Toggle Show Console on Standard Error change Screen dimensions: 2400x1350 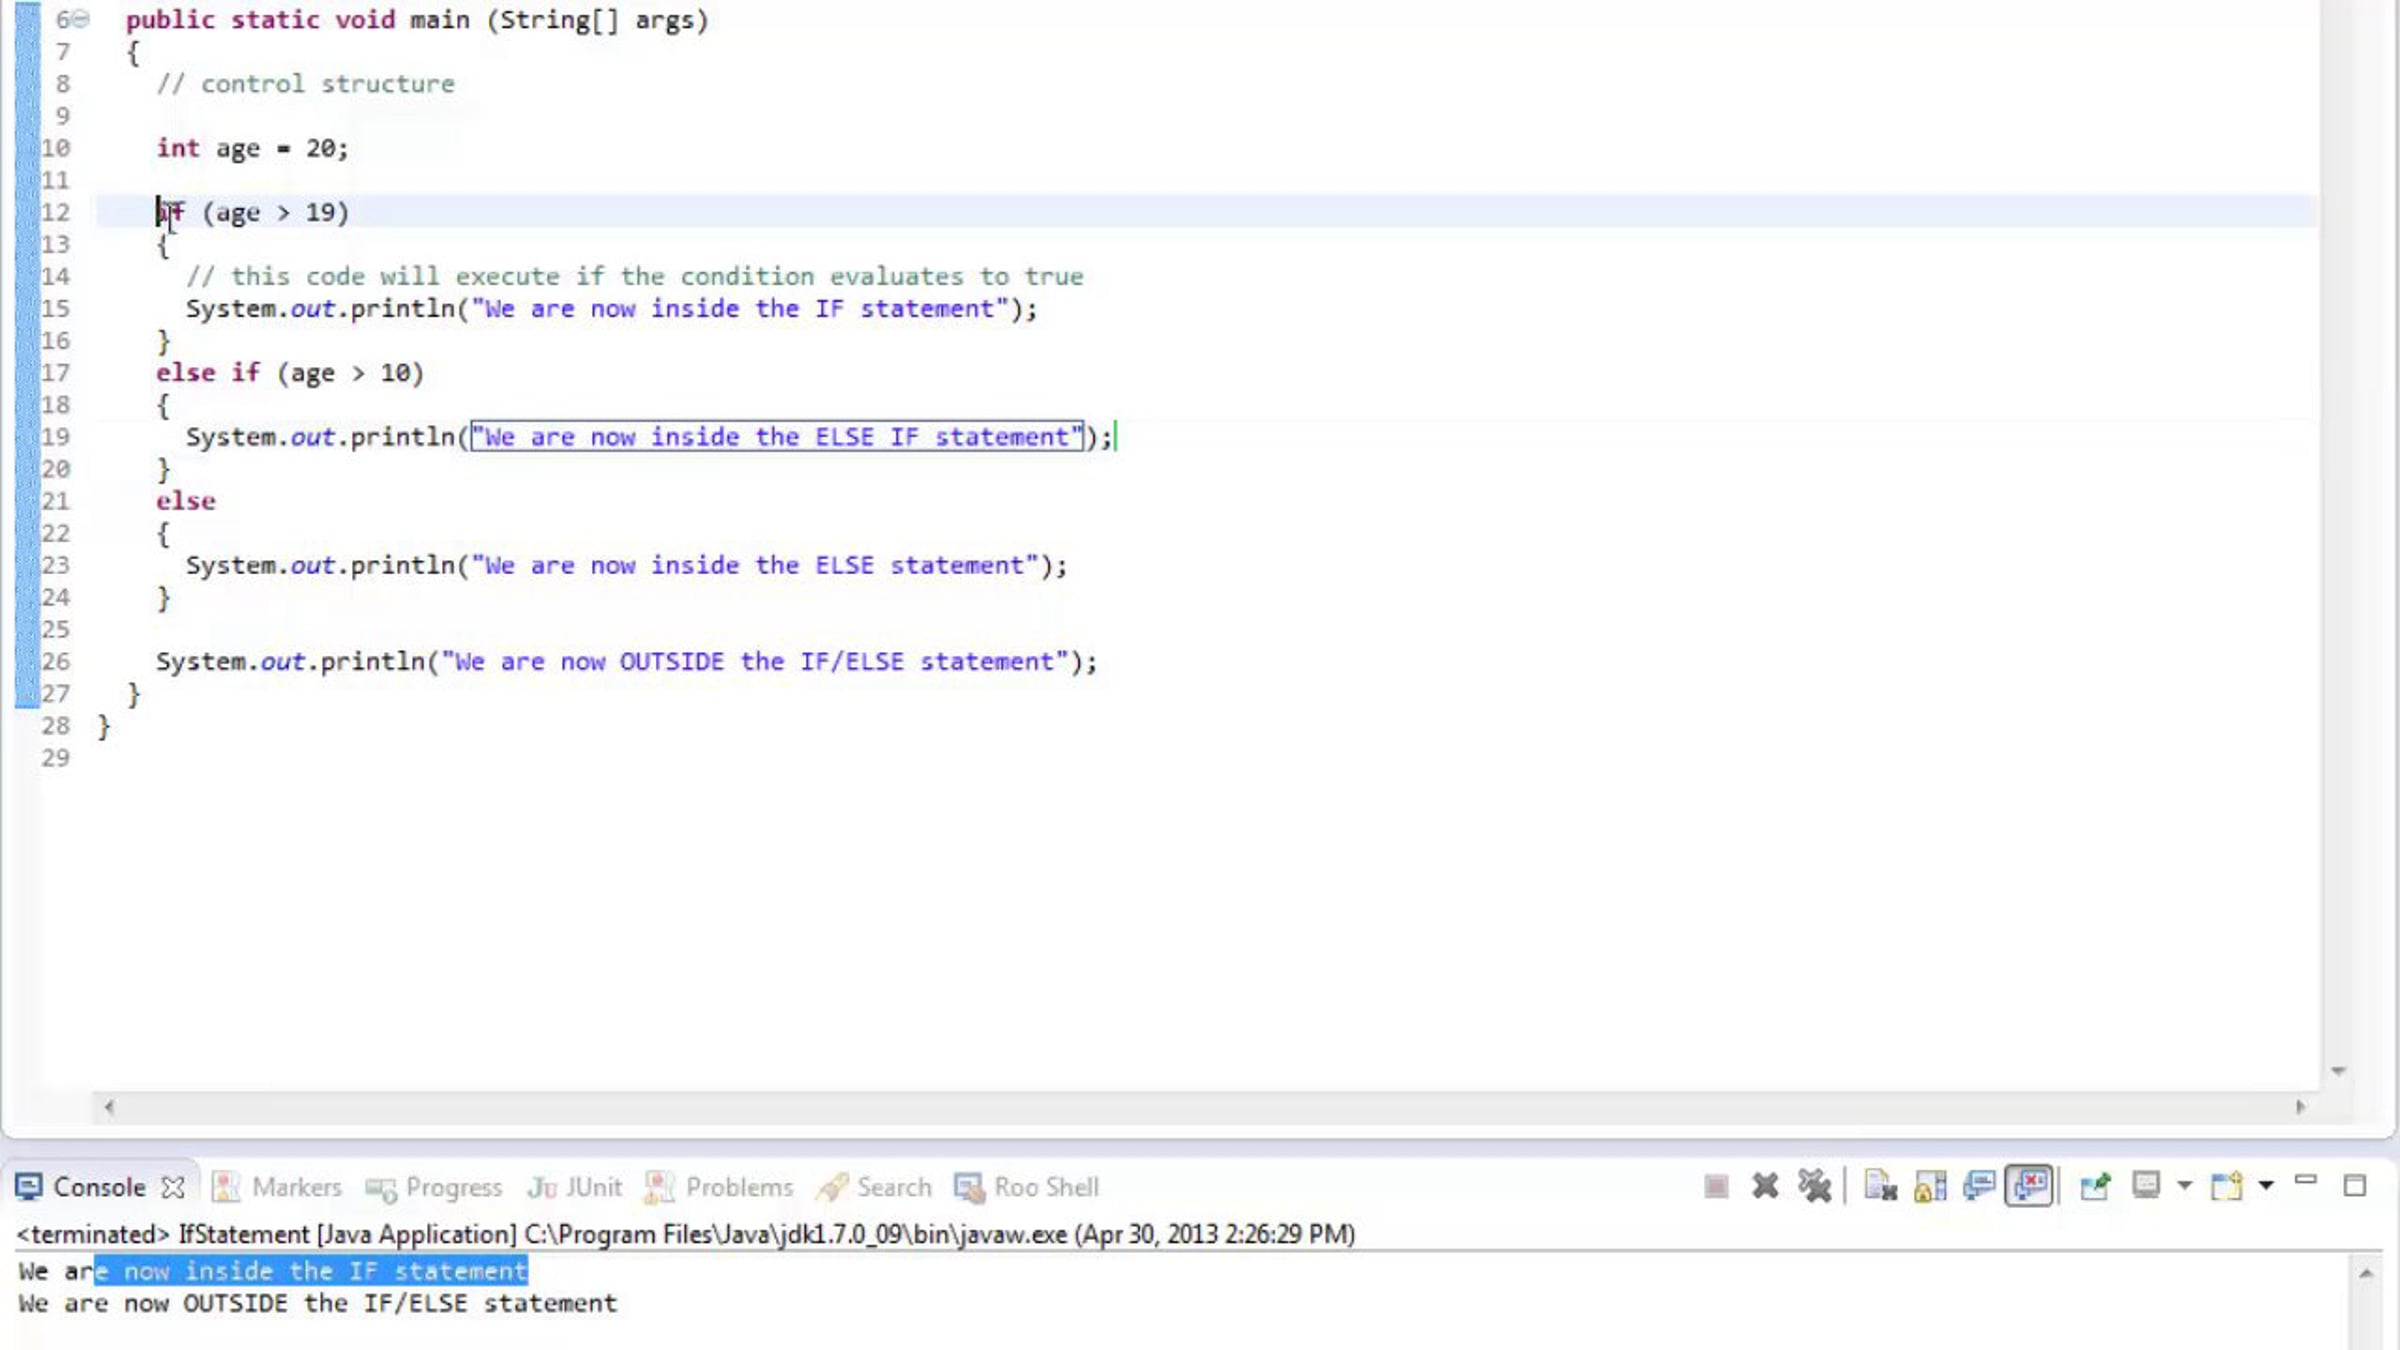coord(2029,1187)
